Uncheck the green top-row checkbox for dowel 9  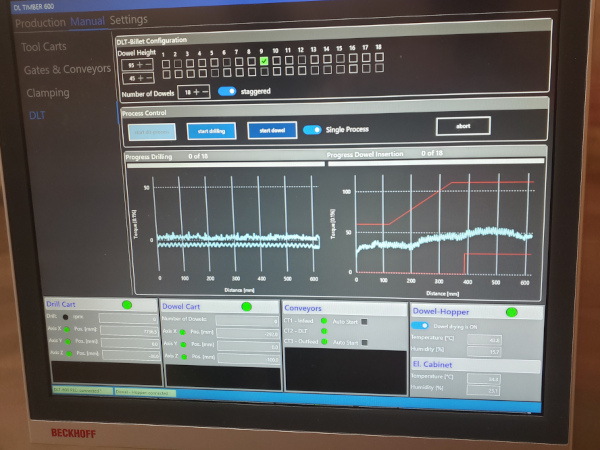pyautogui.click(x=263, y=61)
